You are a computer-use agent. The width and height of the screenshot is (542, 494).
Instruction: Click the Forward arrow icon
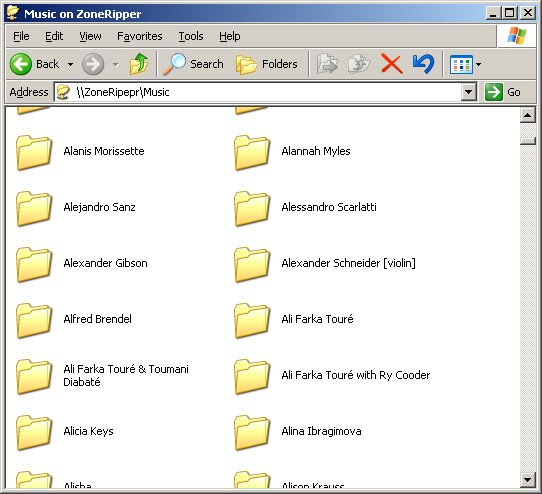(x=93, y=64)
